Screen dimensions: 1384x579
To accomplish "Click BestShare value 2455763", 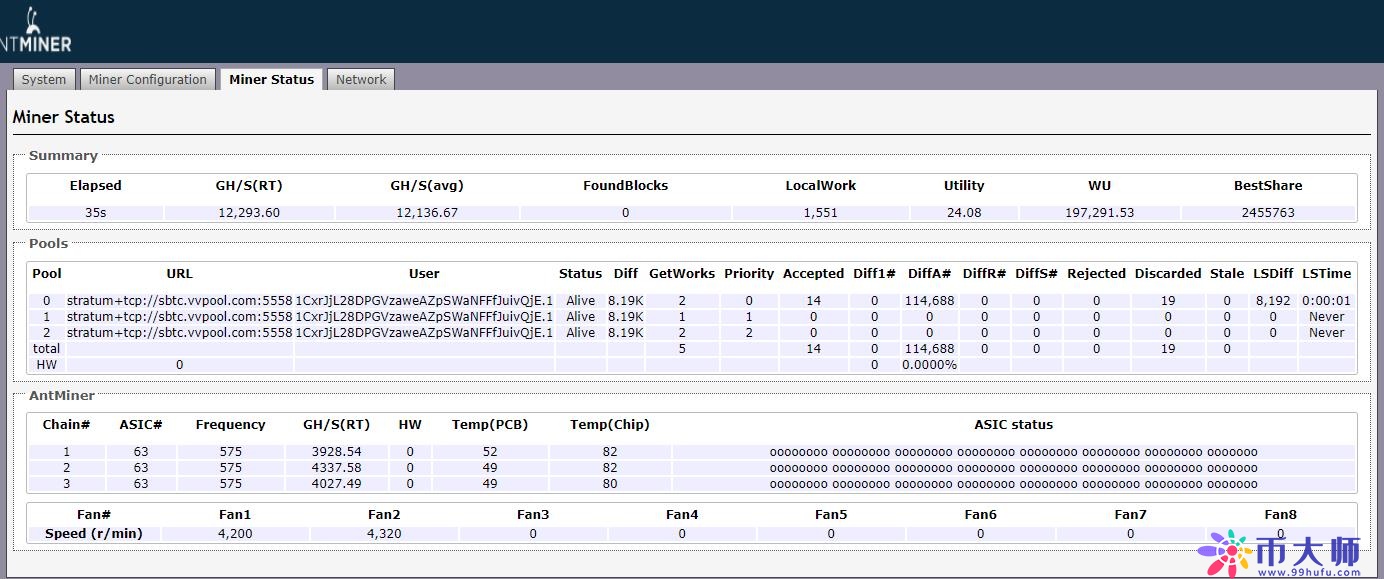I will pyautogui.click(x=1268, y=212).
